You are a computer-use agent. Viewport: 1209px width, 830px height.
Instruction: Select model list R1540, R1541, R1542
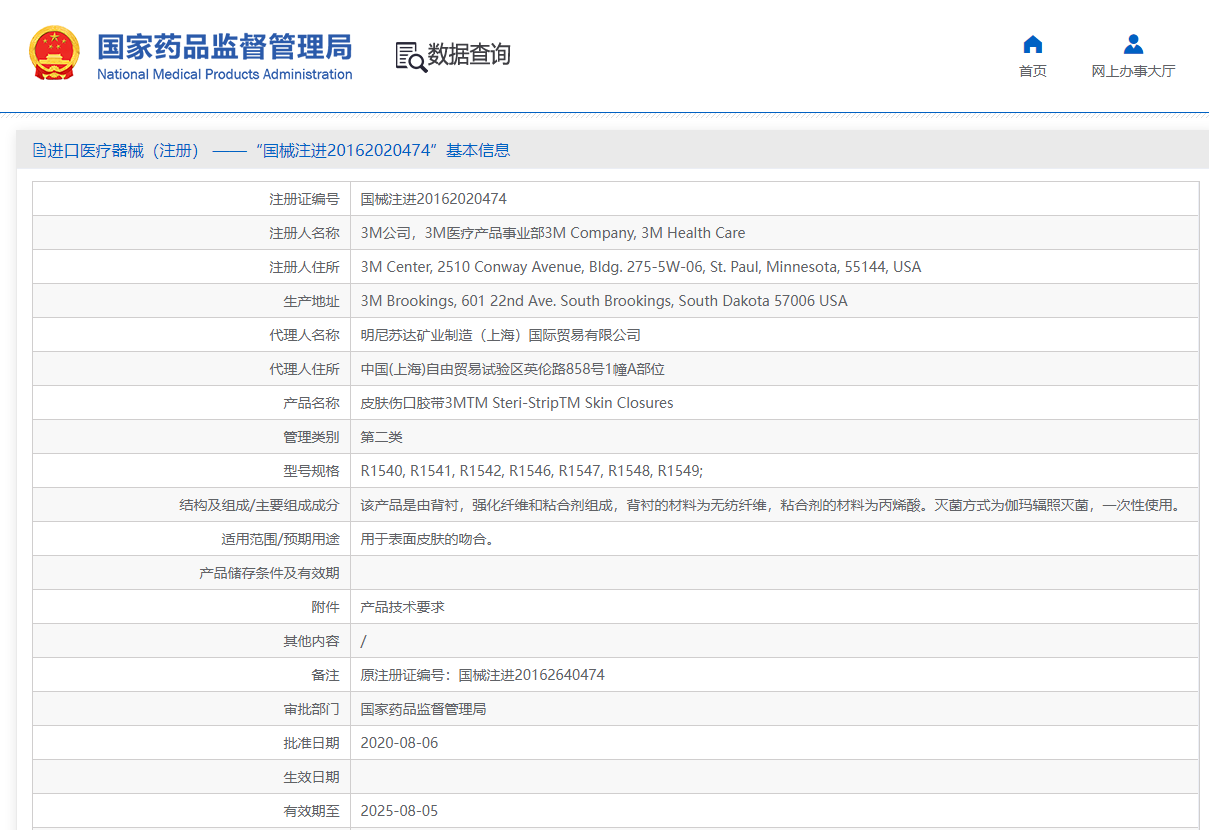coord(532,471)
